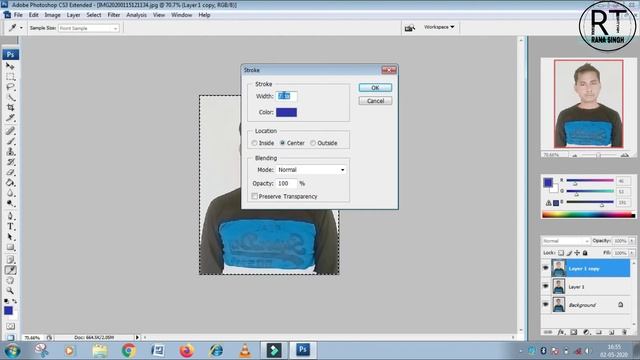Select the History Brush tool
The image size is (640, 360).
click(10, 162)
